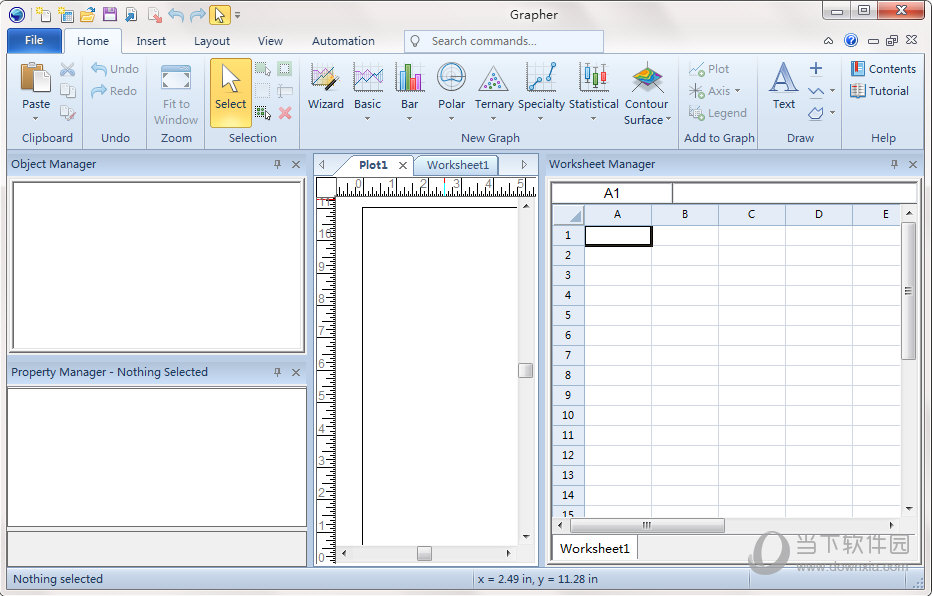Click the worksheet vertical scrollbar thumb
The width and height of the screenshot is (933, 596).
coord(908,291)
